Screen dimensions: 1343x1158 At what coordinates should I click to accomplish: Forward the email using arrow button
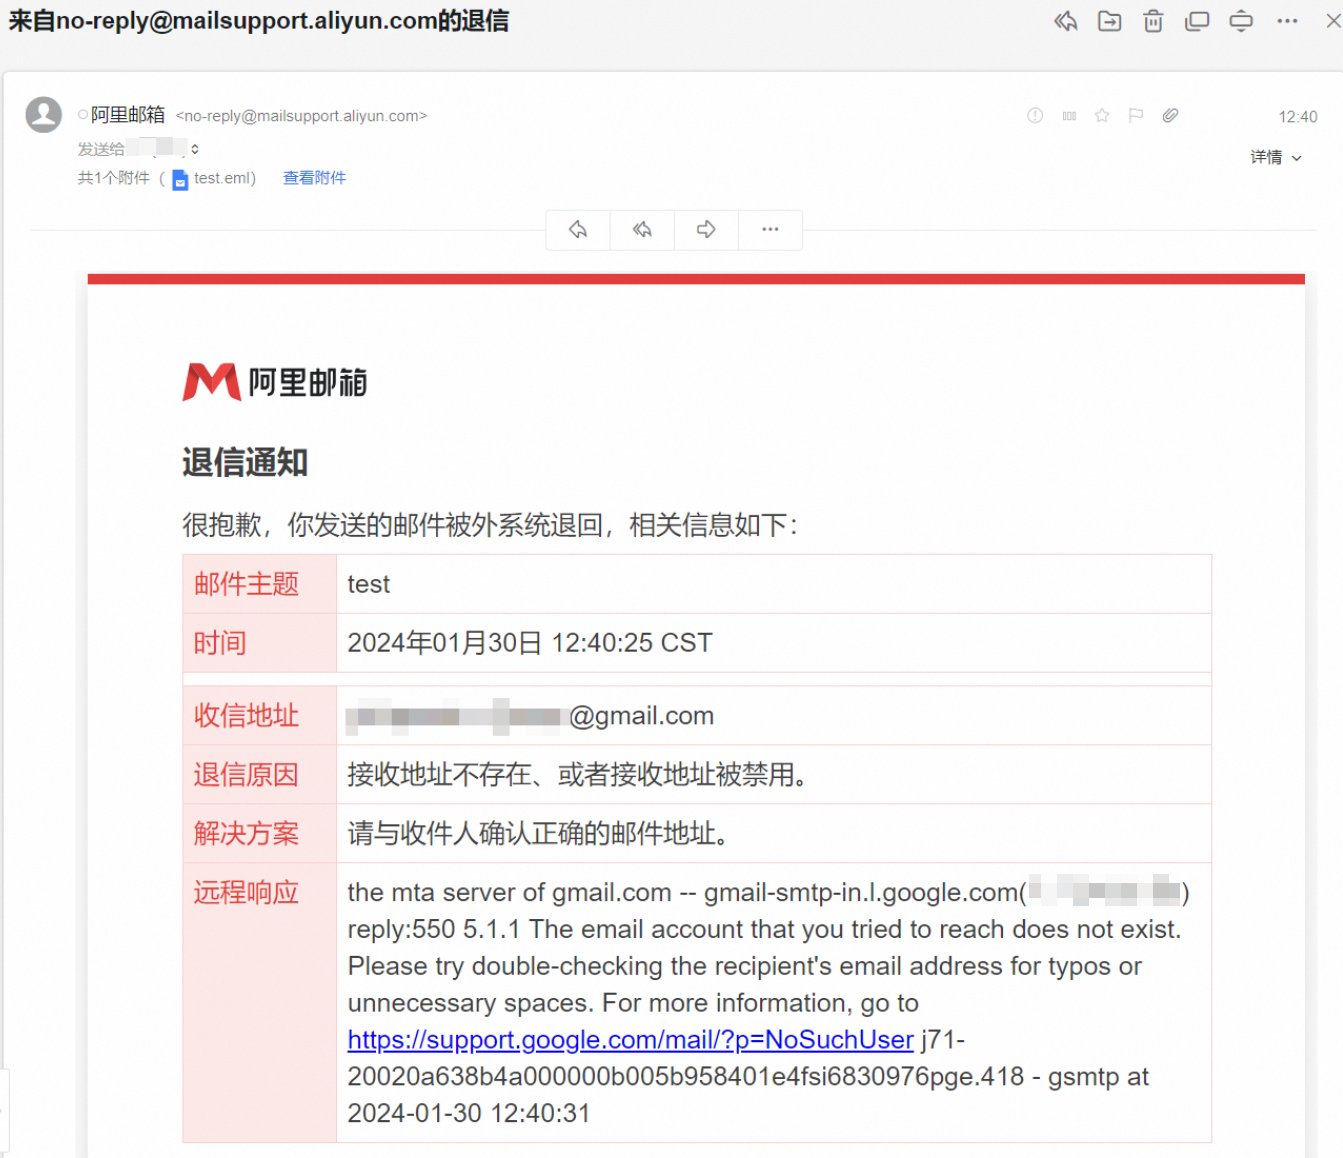(706, 230)
